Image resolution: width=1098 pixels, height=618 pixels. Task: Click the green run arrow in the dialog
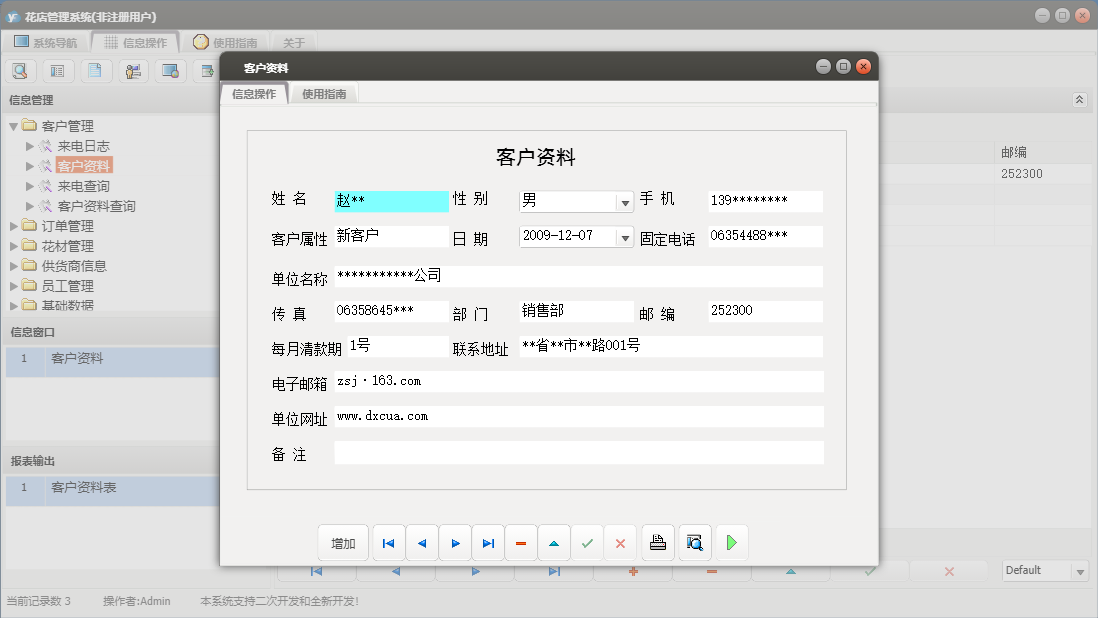[731, 542]
